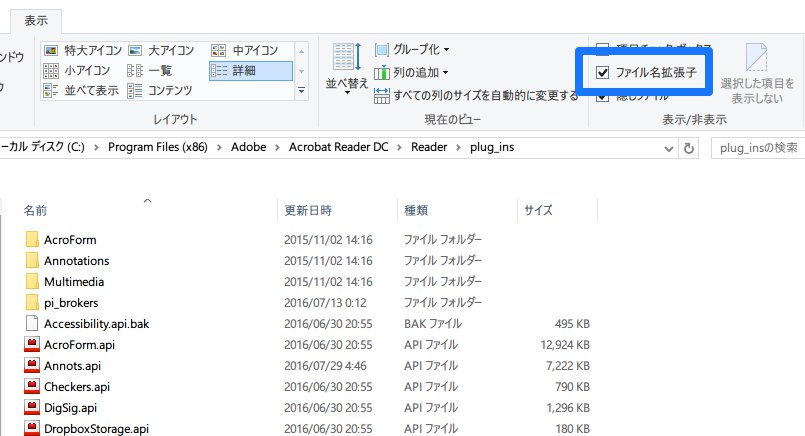Select the AcroForm folder icon

coord(32,239)
